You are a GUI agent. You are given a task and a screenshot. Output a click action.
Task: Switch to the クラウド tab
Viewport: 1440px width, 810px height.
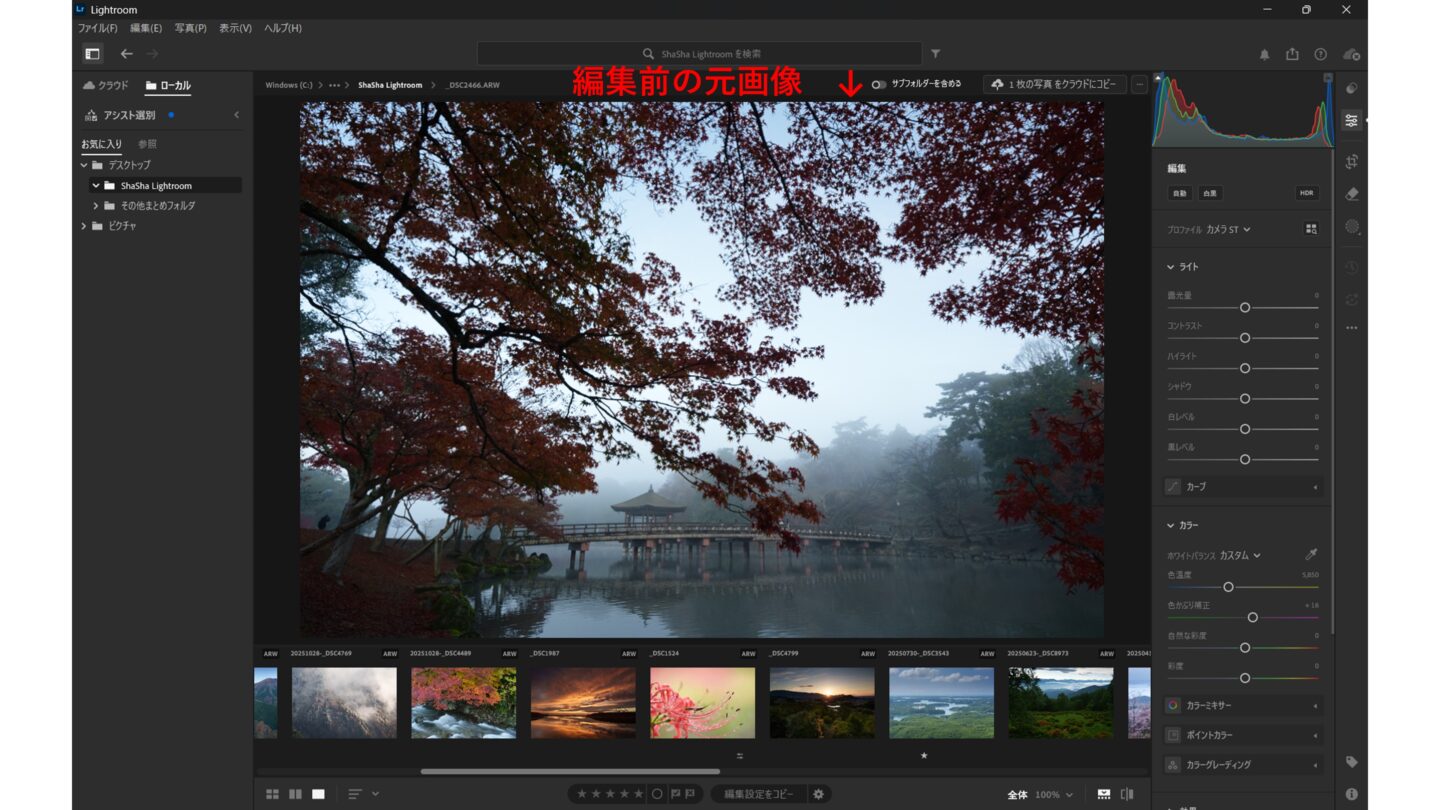[x=106, y=86]
